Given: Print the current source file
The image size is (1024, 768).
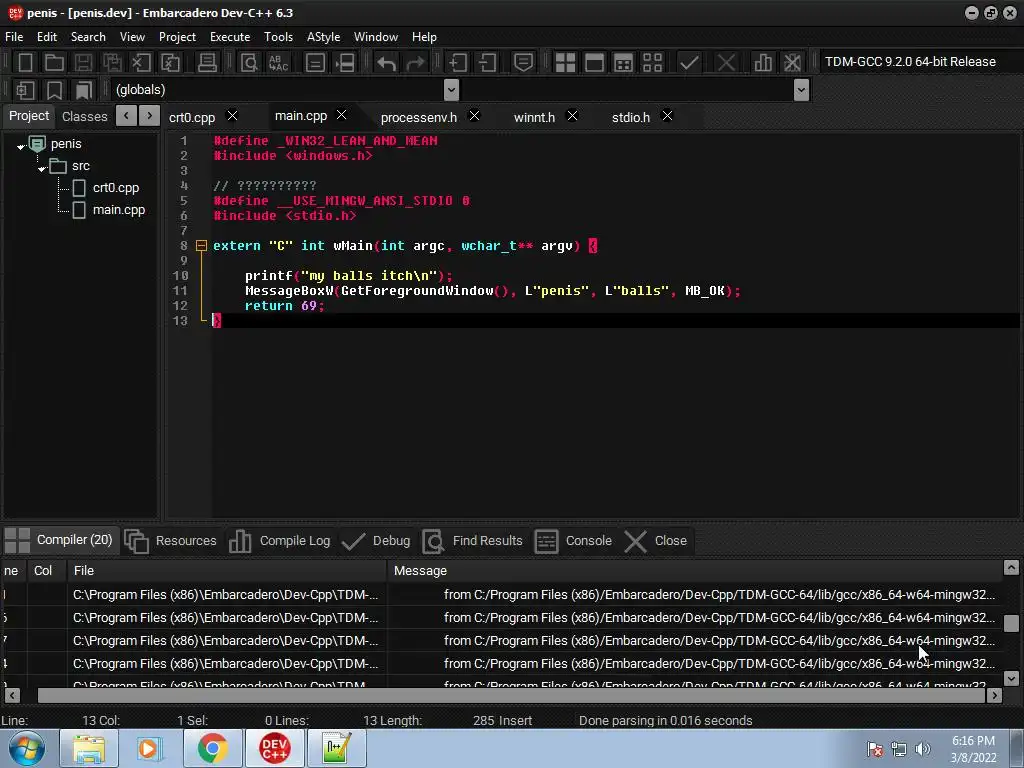Looking at the screenshot, I should pos(207,63).
